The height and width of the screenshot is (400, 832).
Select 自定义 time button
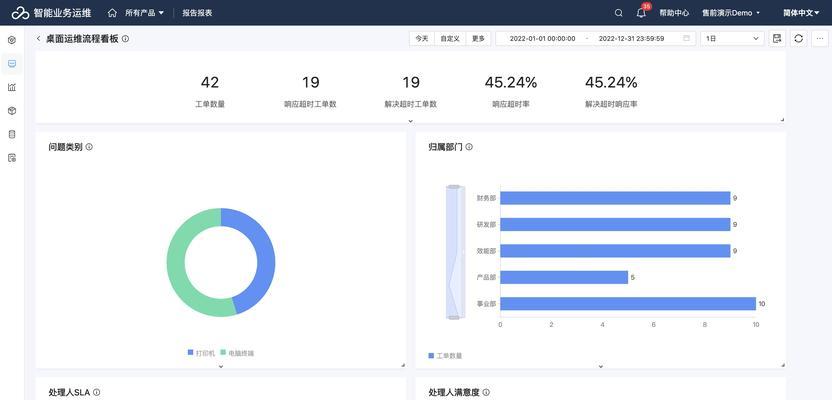[450, 39]
